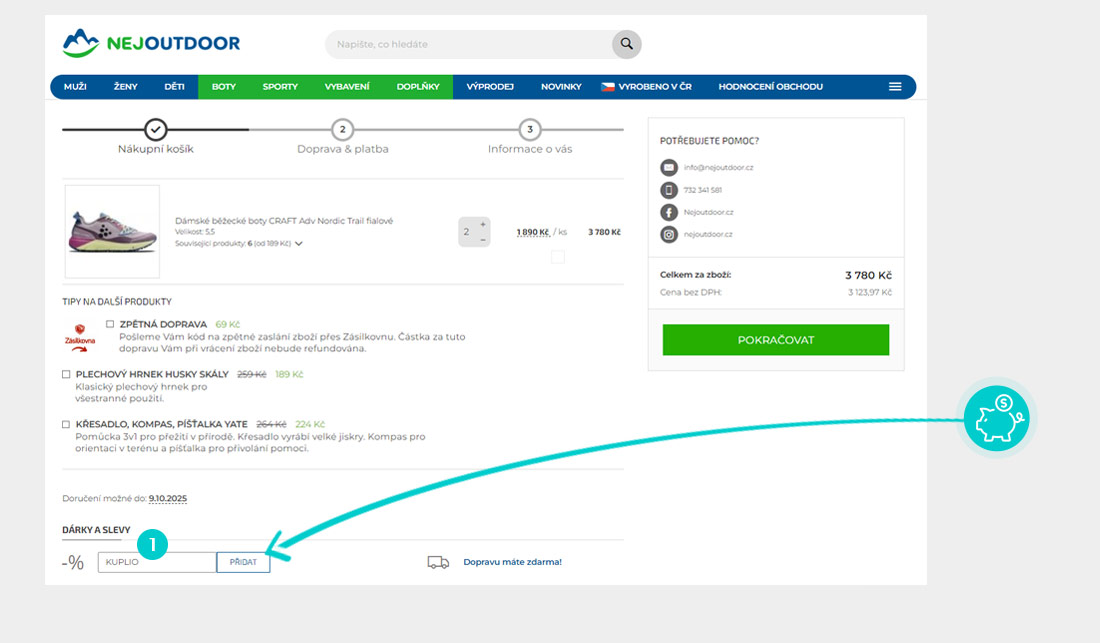The image size is (1100, 643).
Task: Check the Zpětná doprava checkbox
Action: pyautogui.click(x=110, y=324)
